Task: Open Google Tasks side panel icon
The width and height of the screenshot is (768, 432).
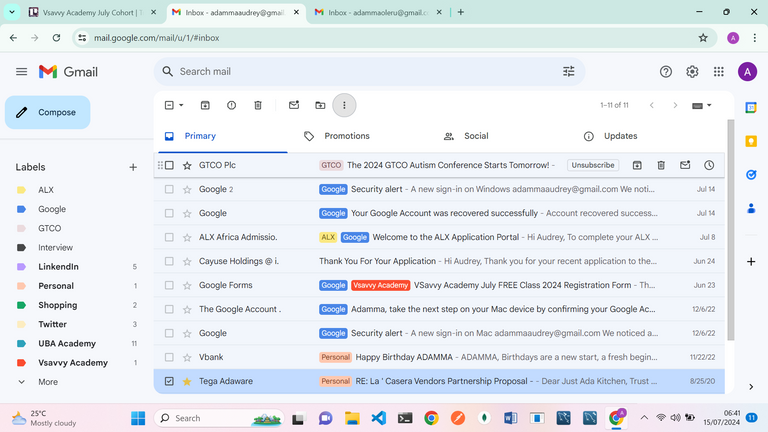Action: coord(751,175)
